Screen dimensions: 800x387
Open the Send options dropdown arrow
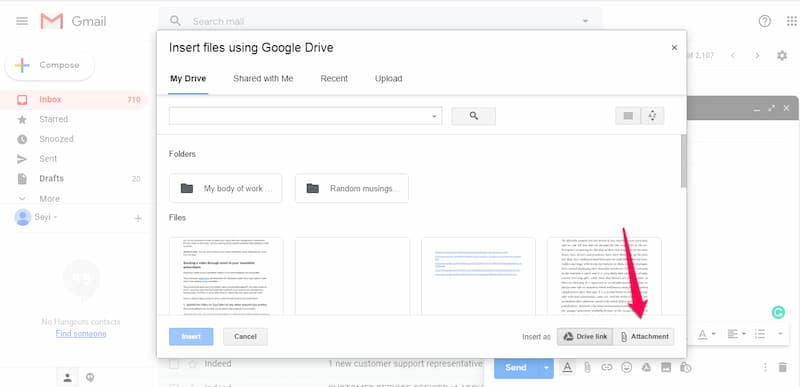point(546,367)
